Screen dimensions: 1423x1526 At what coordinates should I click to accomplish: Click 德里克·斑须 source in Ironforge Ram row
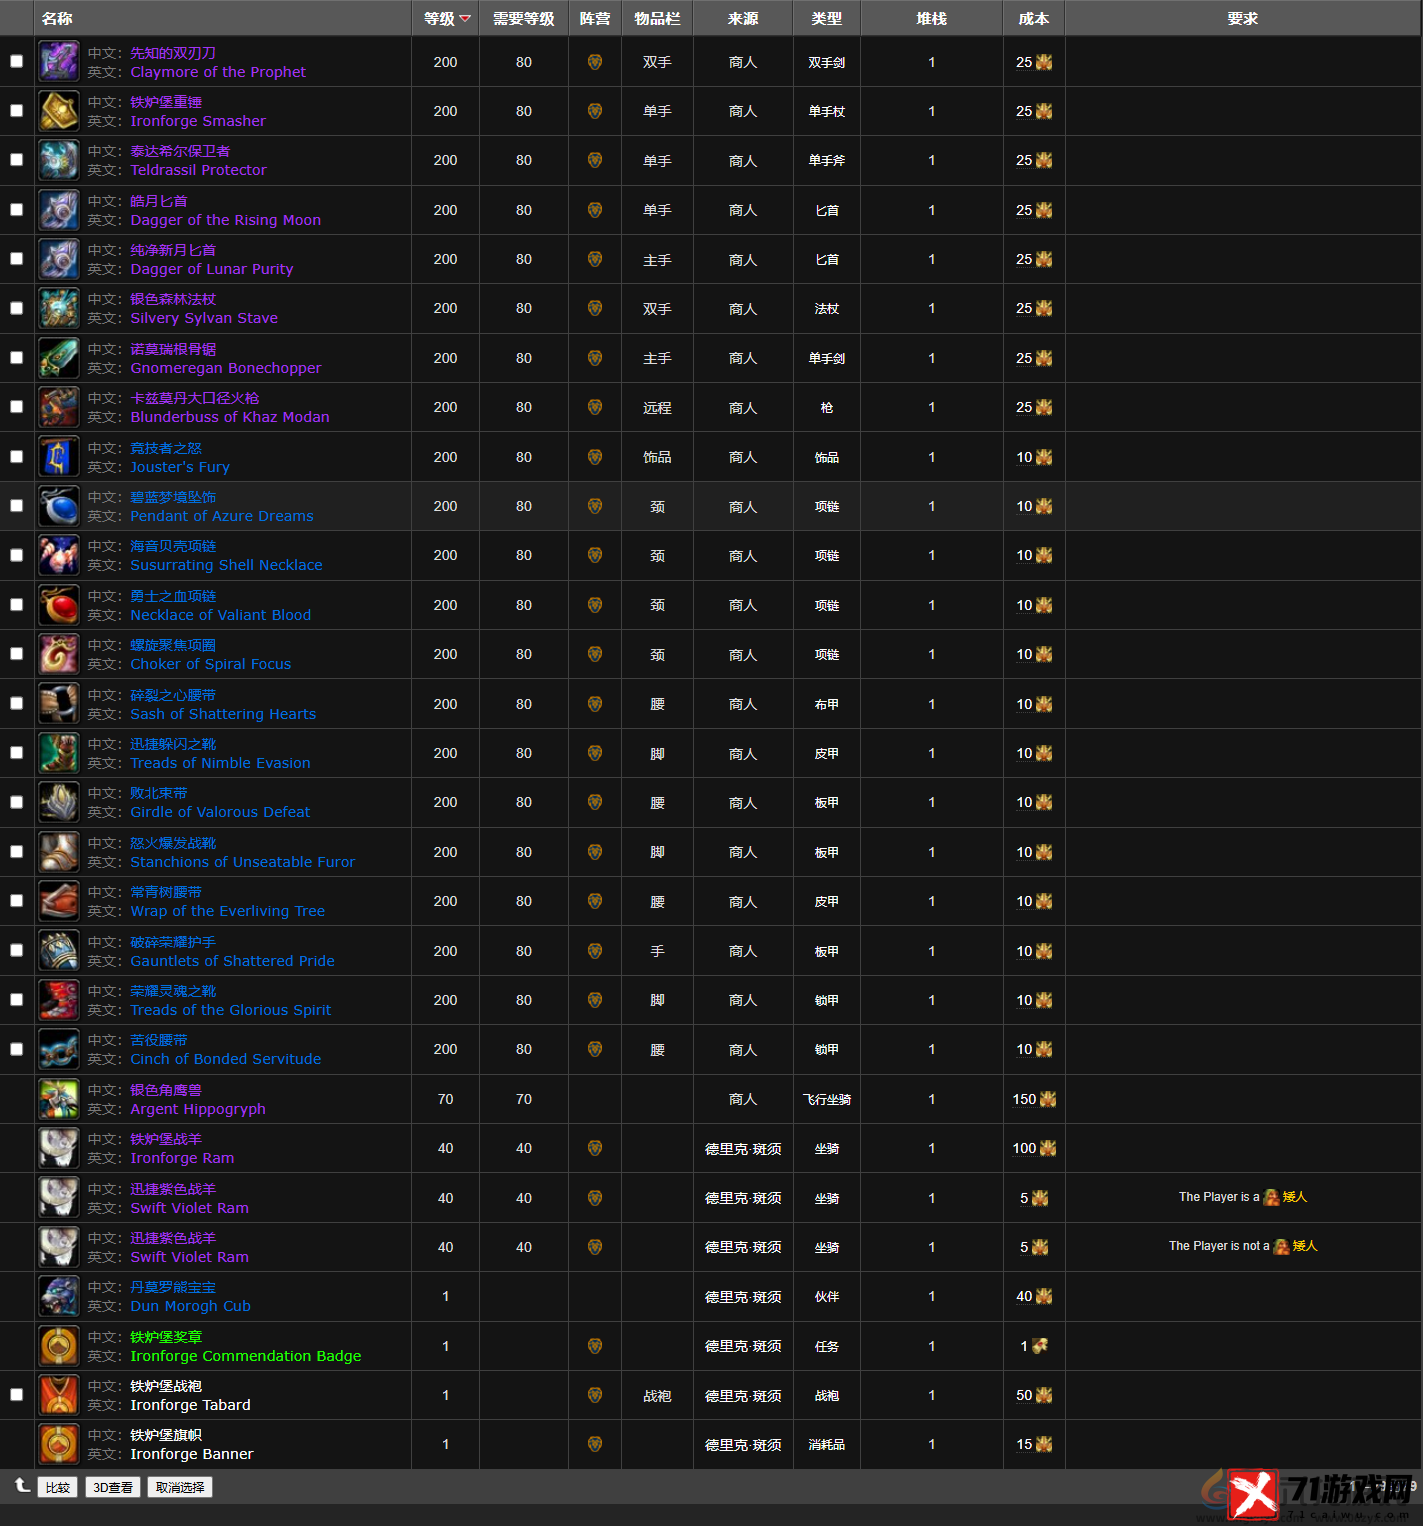coord(743,1149)
